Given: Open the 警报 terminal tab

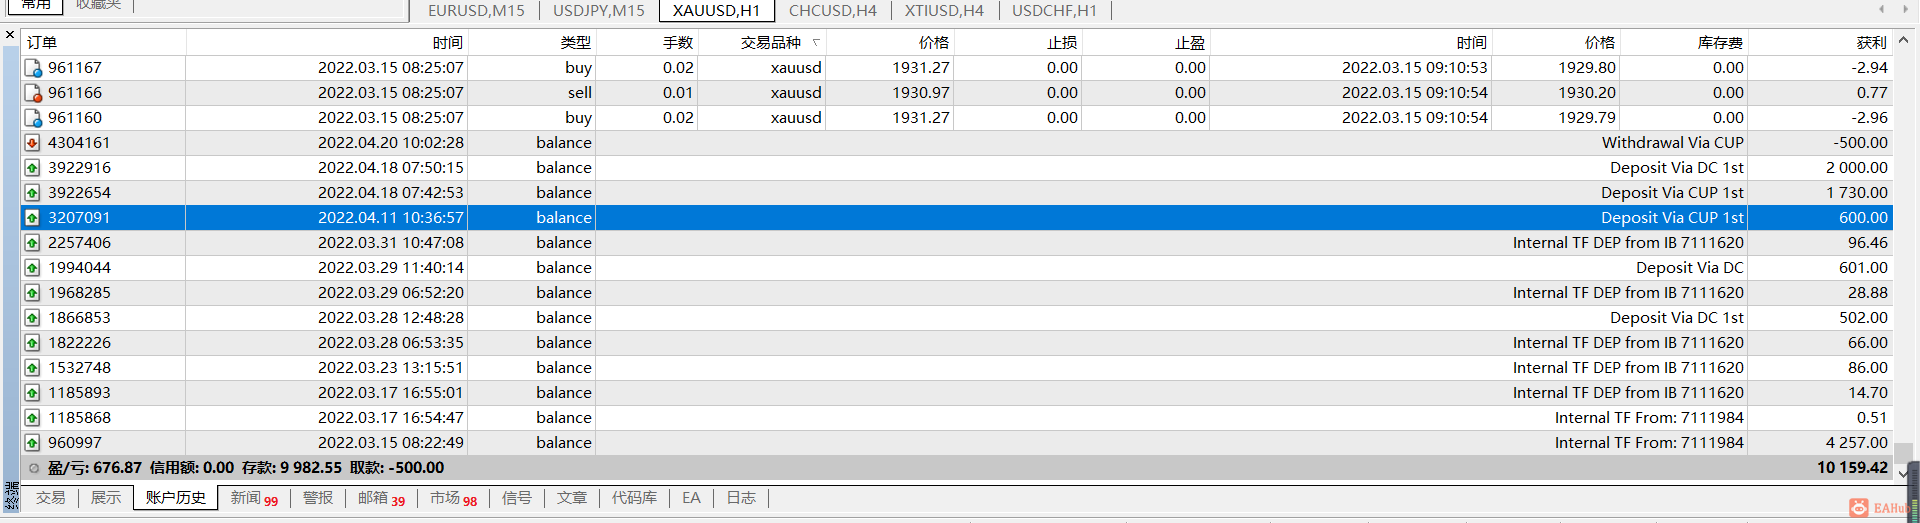Looking at the screenshot, I should pyautogui.click(x=318, y=498).
